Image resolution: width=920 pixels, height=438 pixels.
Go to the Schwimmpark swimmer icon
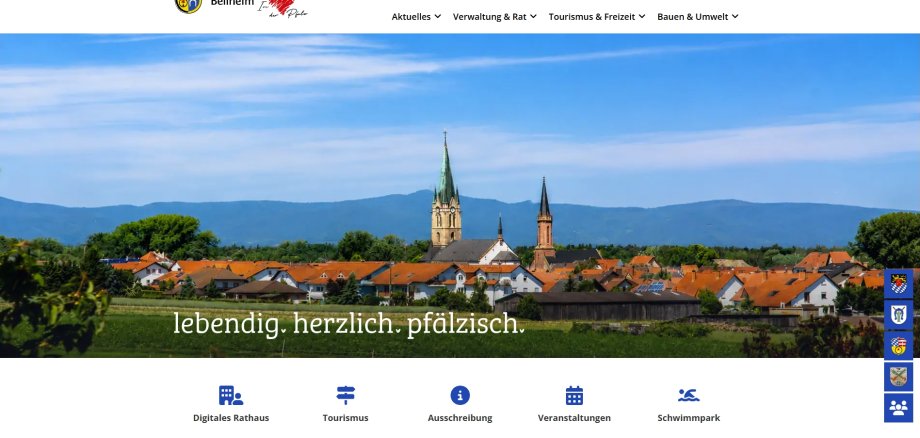[x=689, y=395]
